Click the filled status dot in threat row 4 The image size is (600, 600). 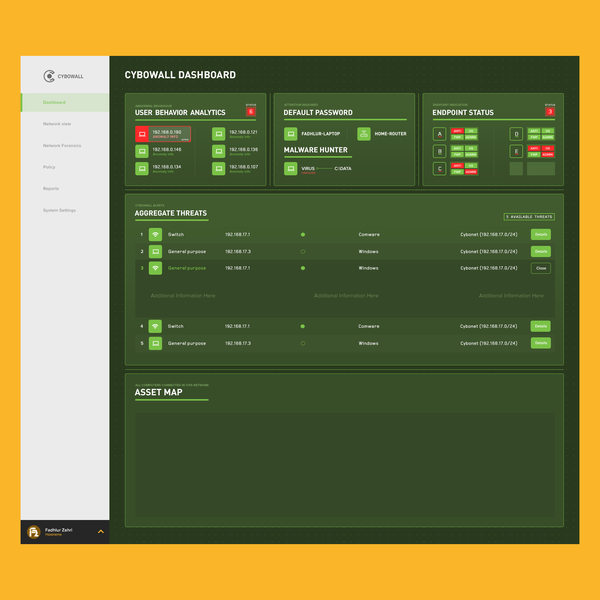click(302, 326)
